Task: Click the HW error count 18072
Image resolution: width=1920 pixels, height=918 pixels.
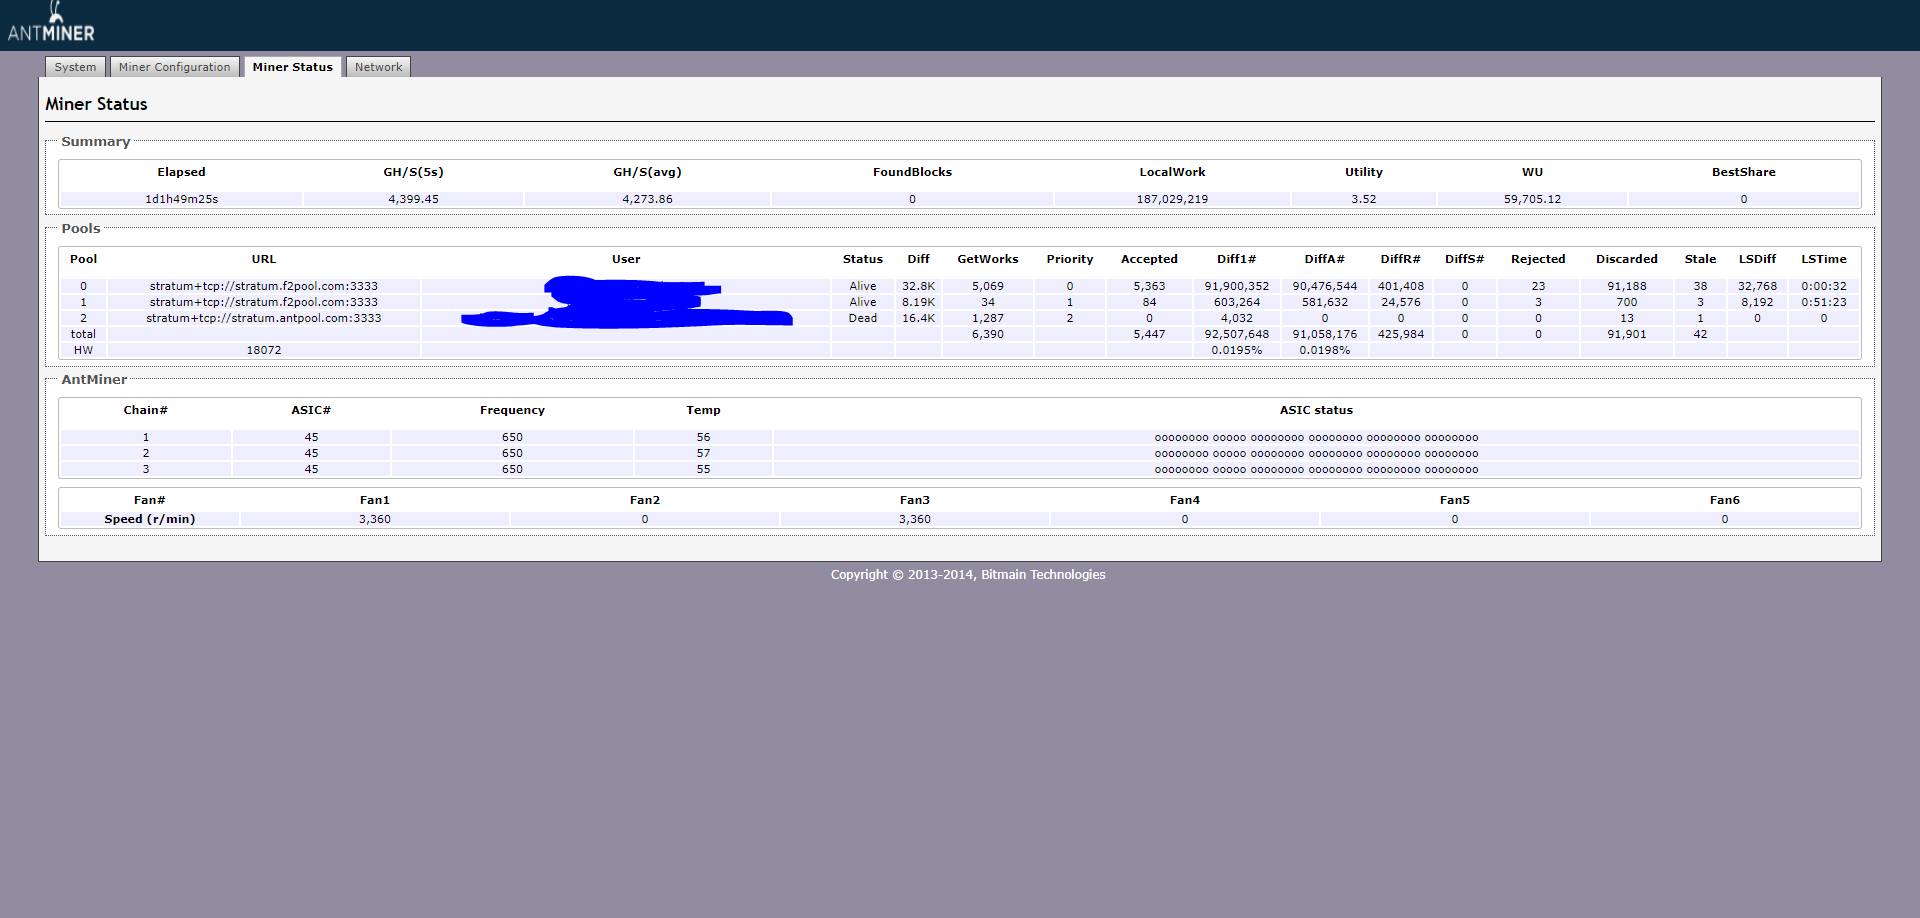Action: click(264, 350)
